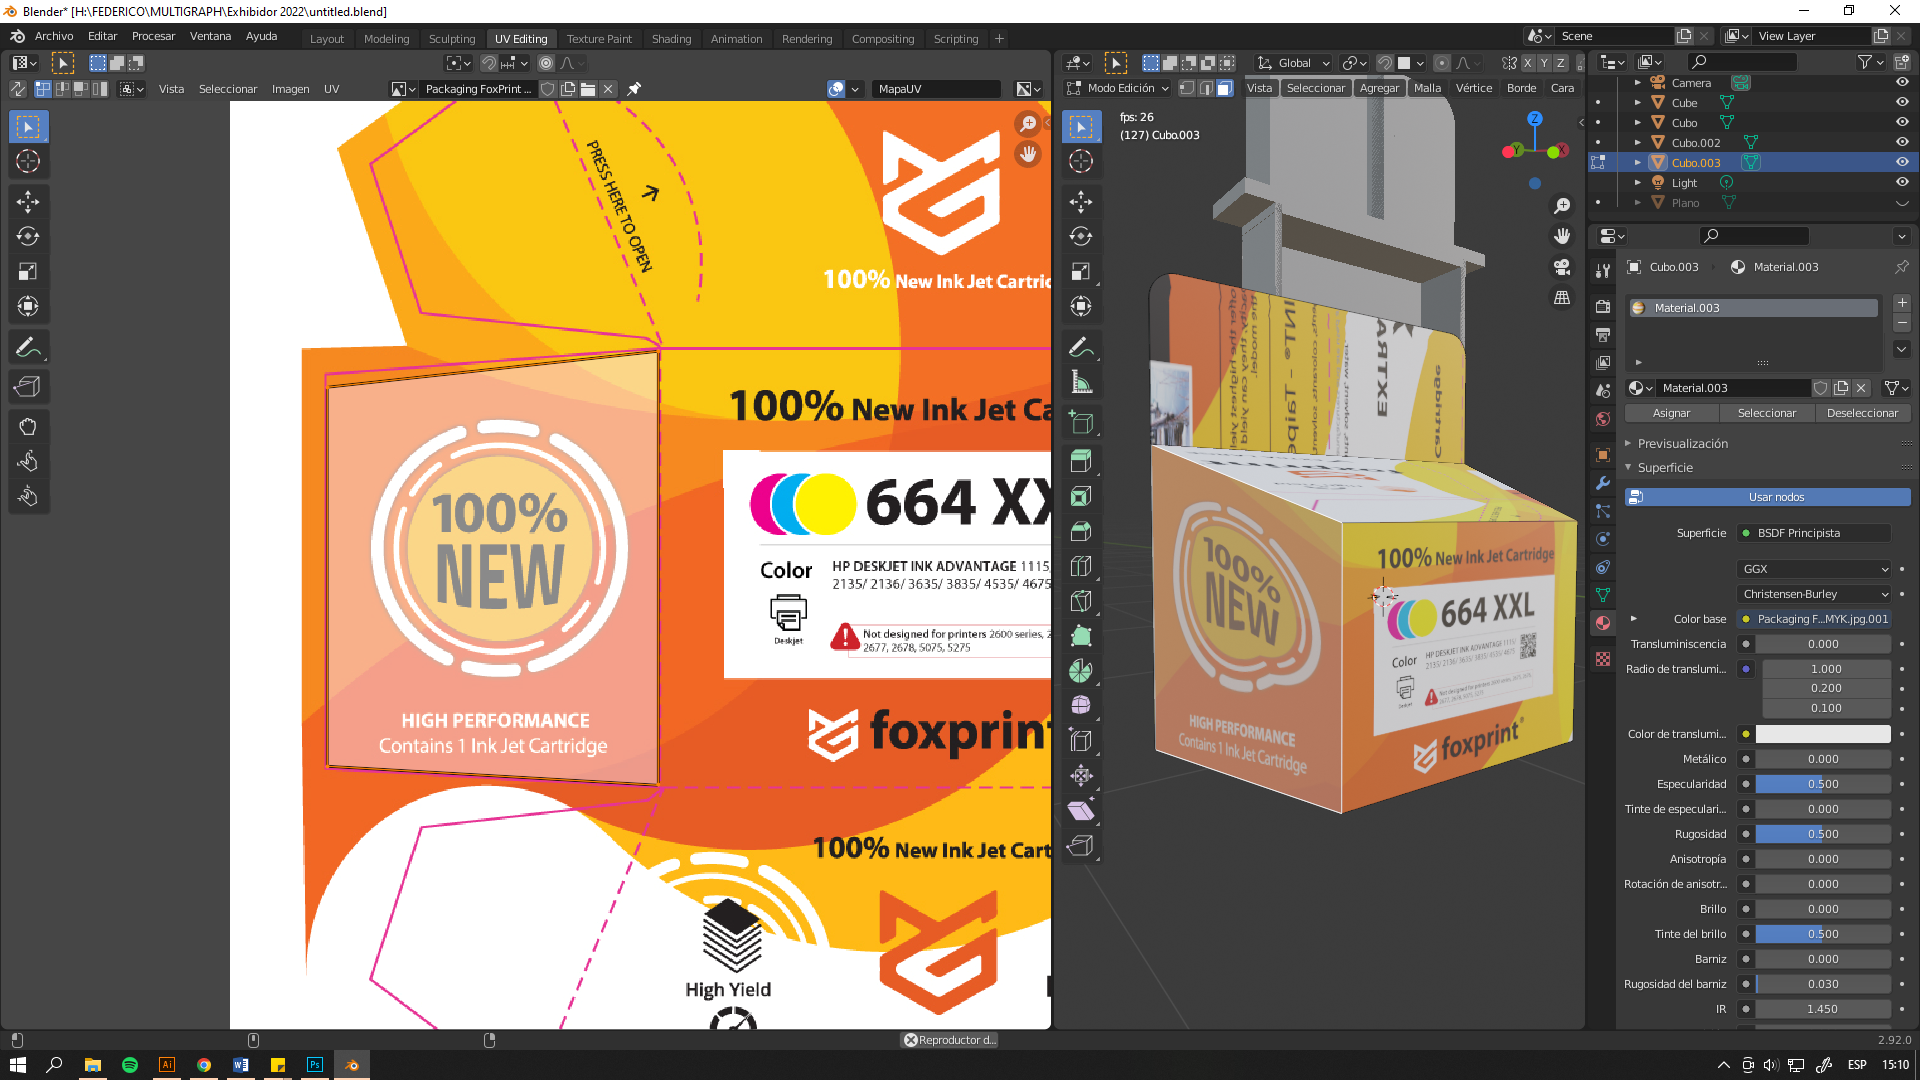Open the Render properties tab
This screenshot has width=1920, height=1080.
click(x=1603, y=307)
